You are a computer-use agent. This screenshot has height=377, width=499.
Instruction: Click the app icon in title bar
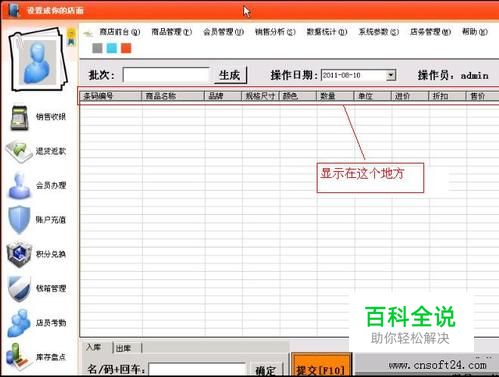13,10
